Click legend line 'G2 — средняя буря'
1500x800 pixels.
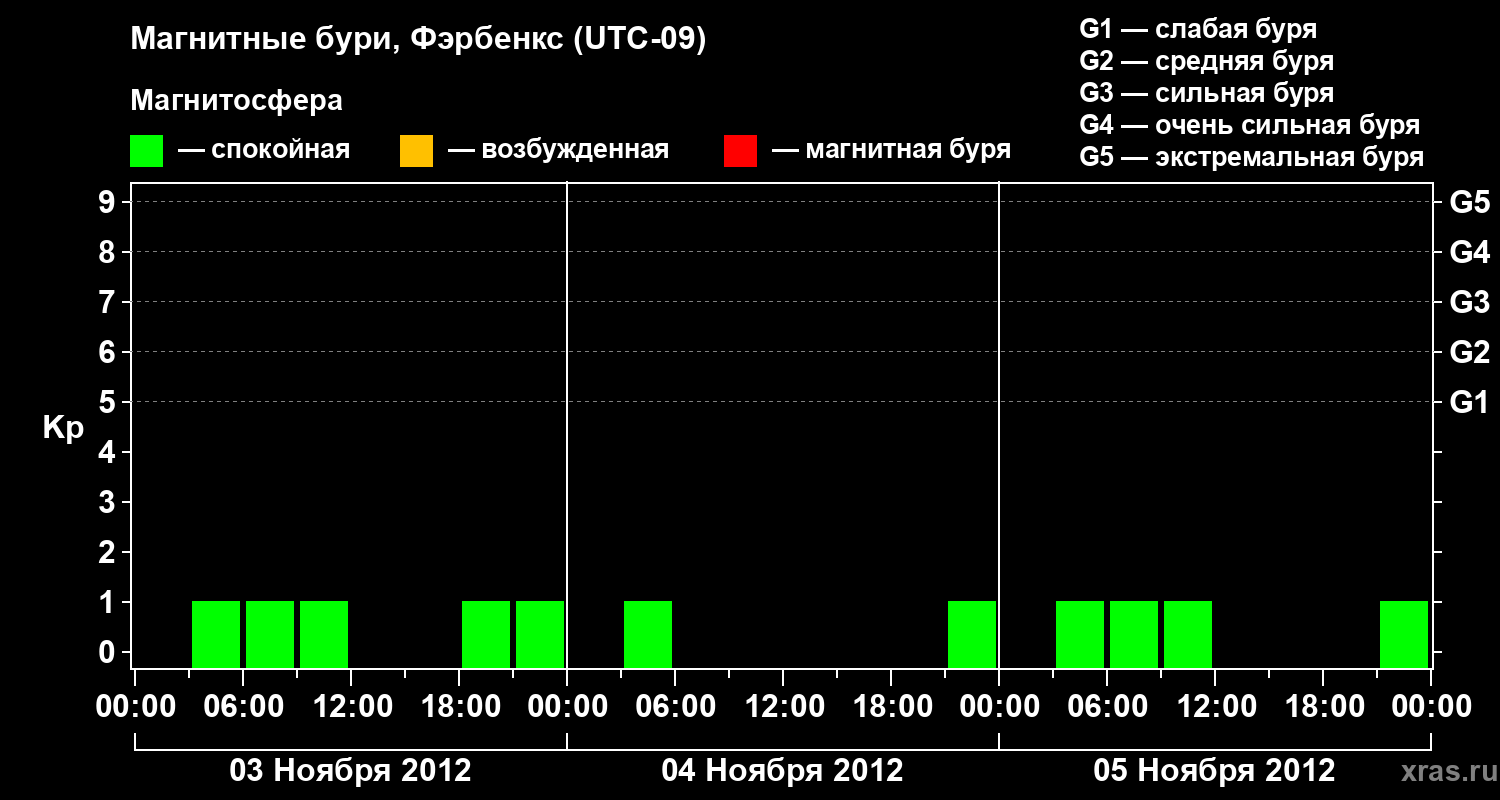pyautogui.click(x=1207, y=61)
